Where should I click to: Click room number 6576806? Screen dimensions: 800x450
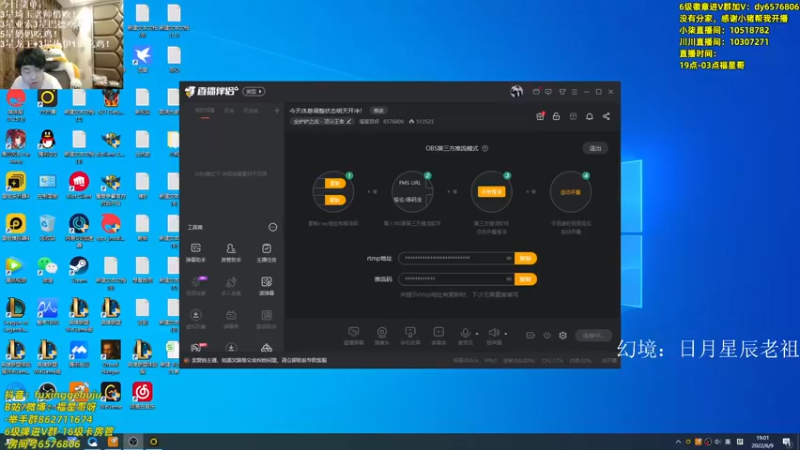(393, 121)
